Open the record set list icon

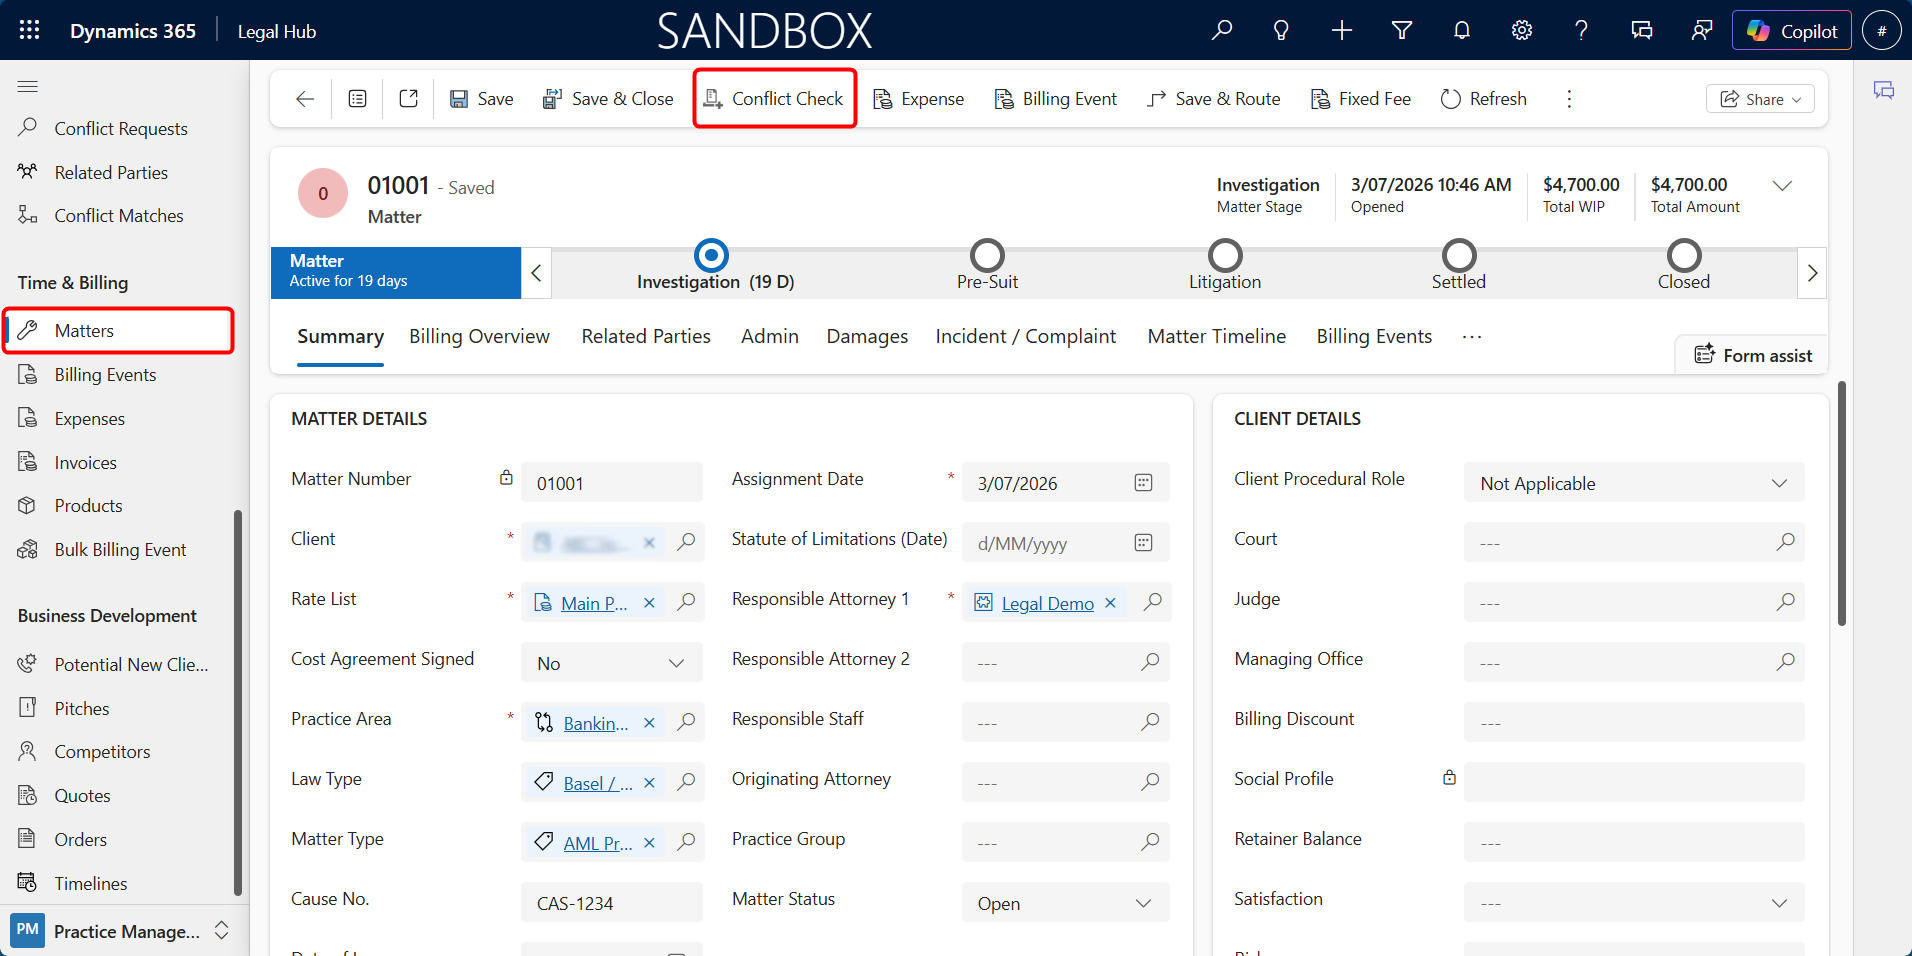point(357,99)
